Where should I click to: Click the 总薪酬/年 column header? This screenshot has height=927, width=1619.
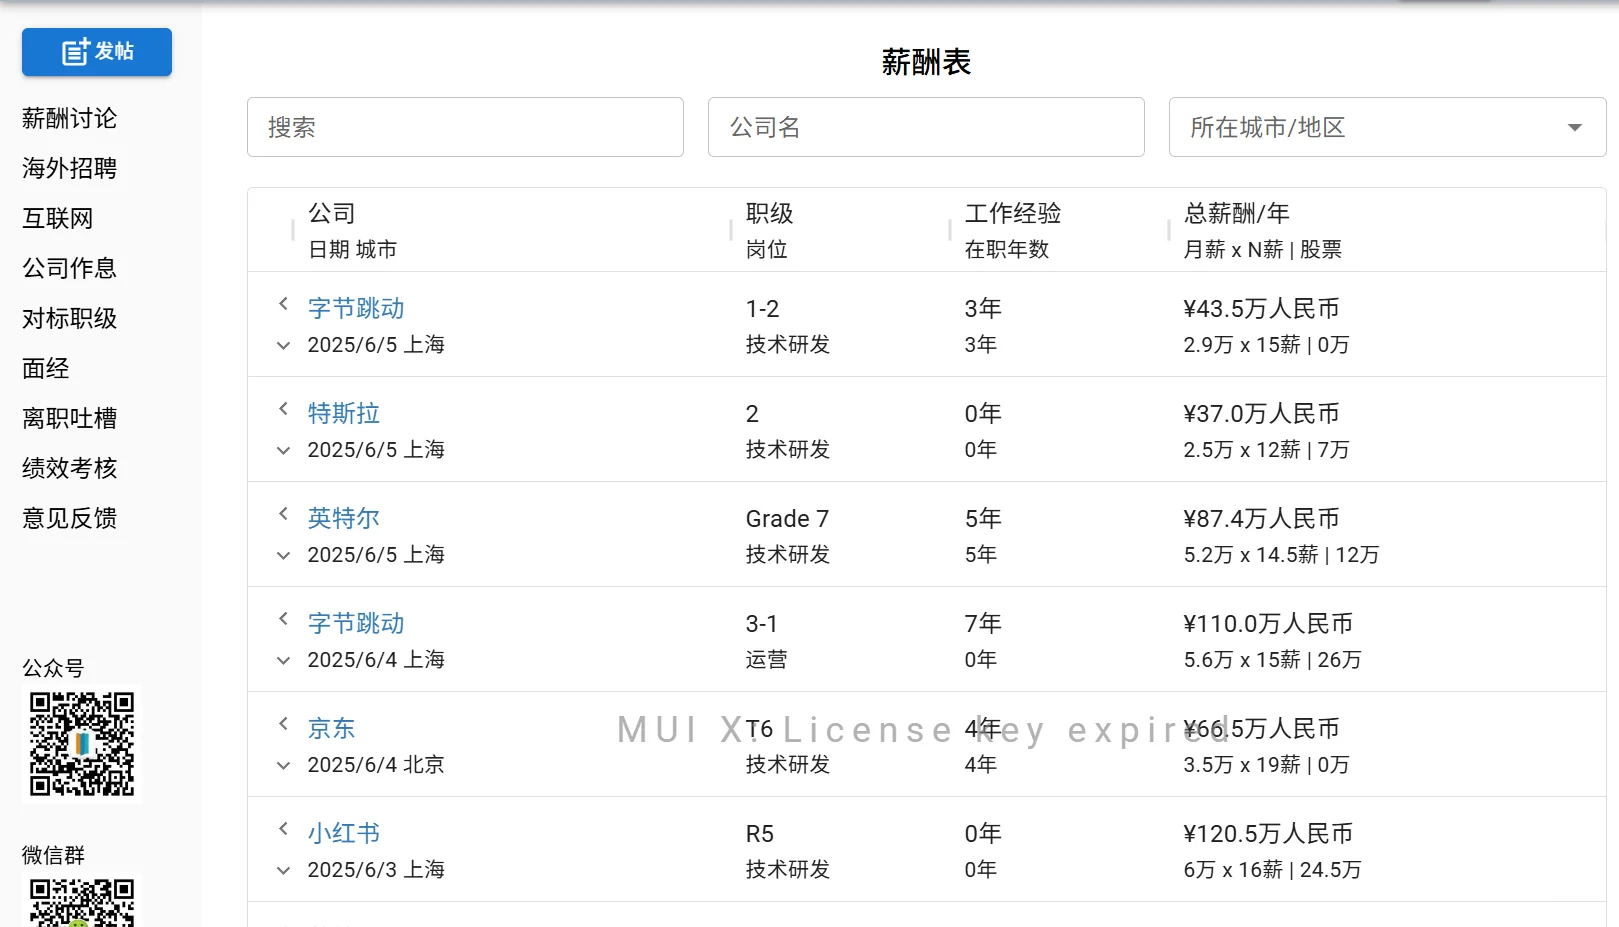[x=1237, y=213]
